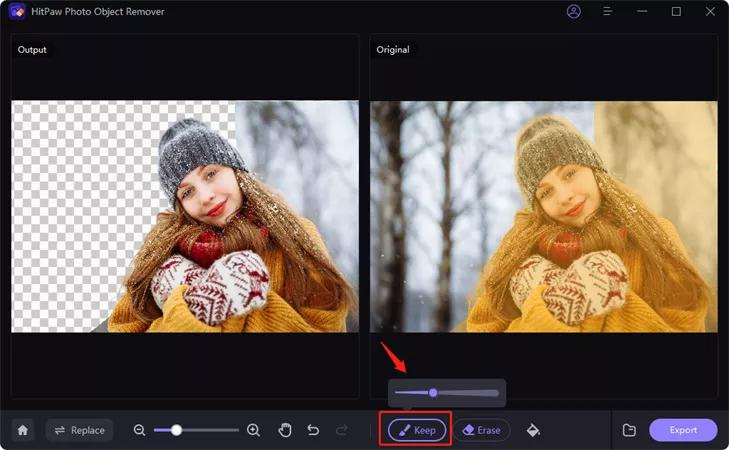The width and height of the screenshot is (729, 450).
Task: Click the Original preview image
Action: (x=544, y=216)
